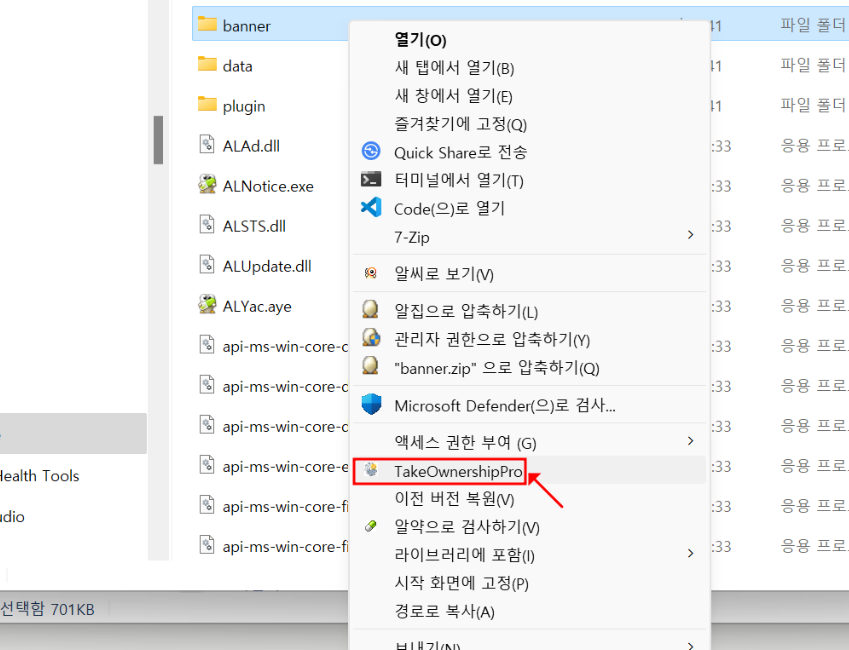Screen dimensions: 849x650
Task: Select 관리자 권한으로 압축하기(Y) entry
Action: pyautogui.click(x=530, y=339)
